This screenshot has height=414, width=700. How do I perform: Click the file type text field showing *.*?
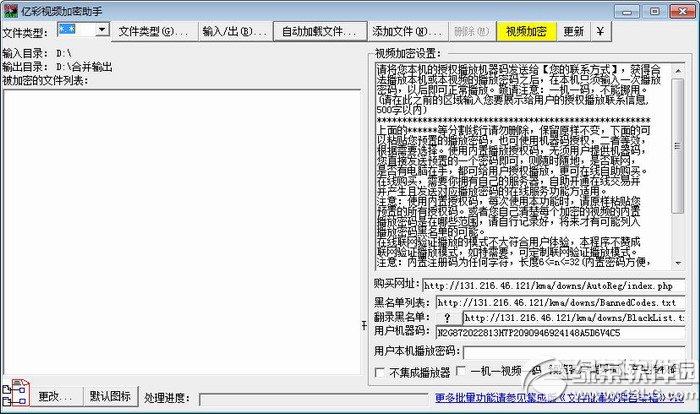[x=76, y=30]
